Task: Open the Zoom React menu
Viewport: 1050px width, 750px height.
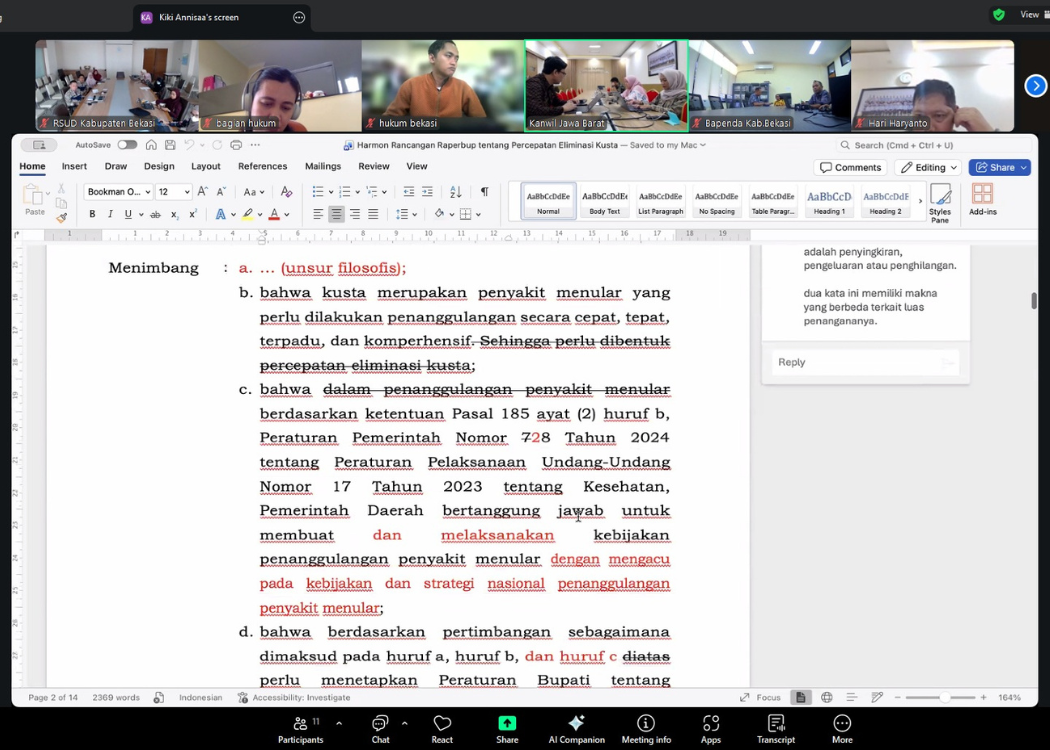Action: click(x=442, y=729)
